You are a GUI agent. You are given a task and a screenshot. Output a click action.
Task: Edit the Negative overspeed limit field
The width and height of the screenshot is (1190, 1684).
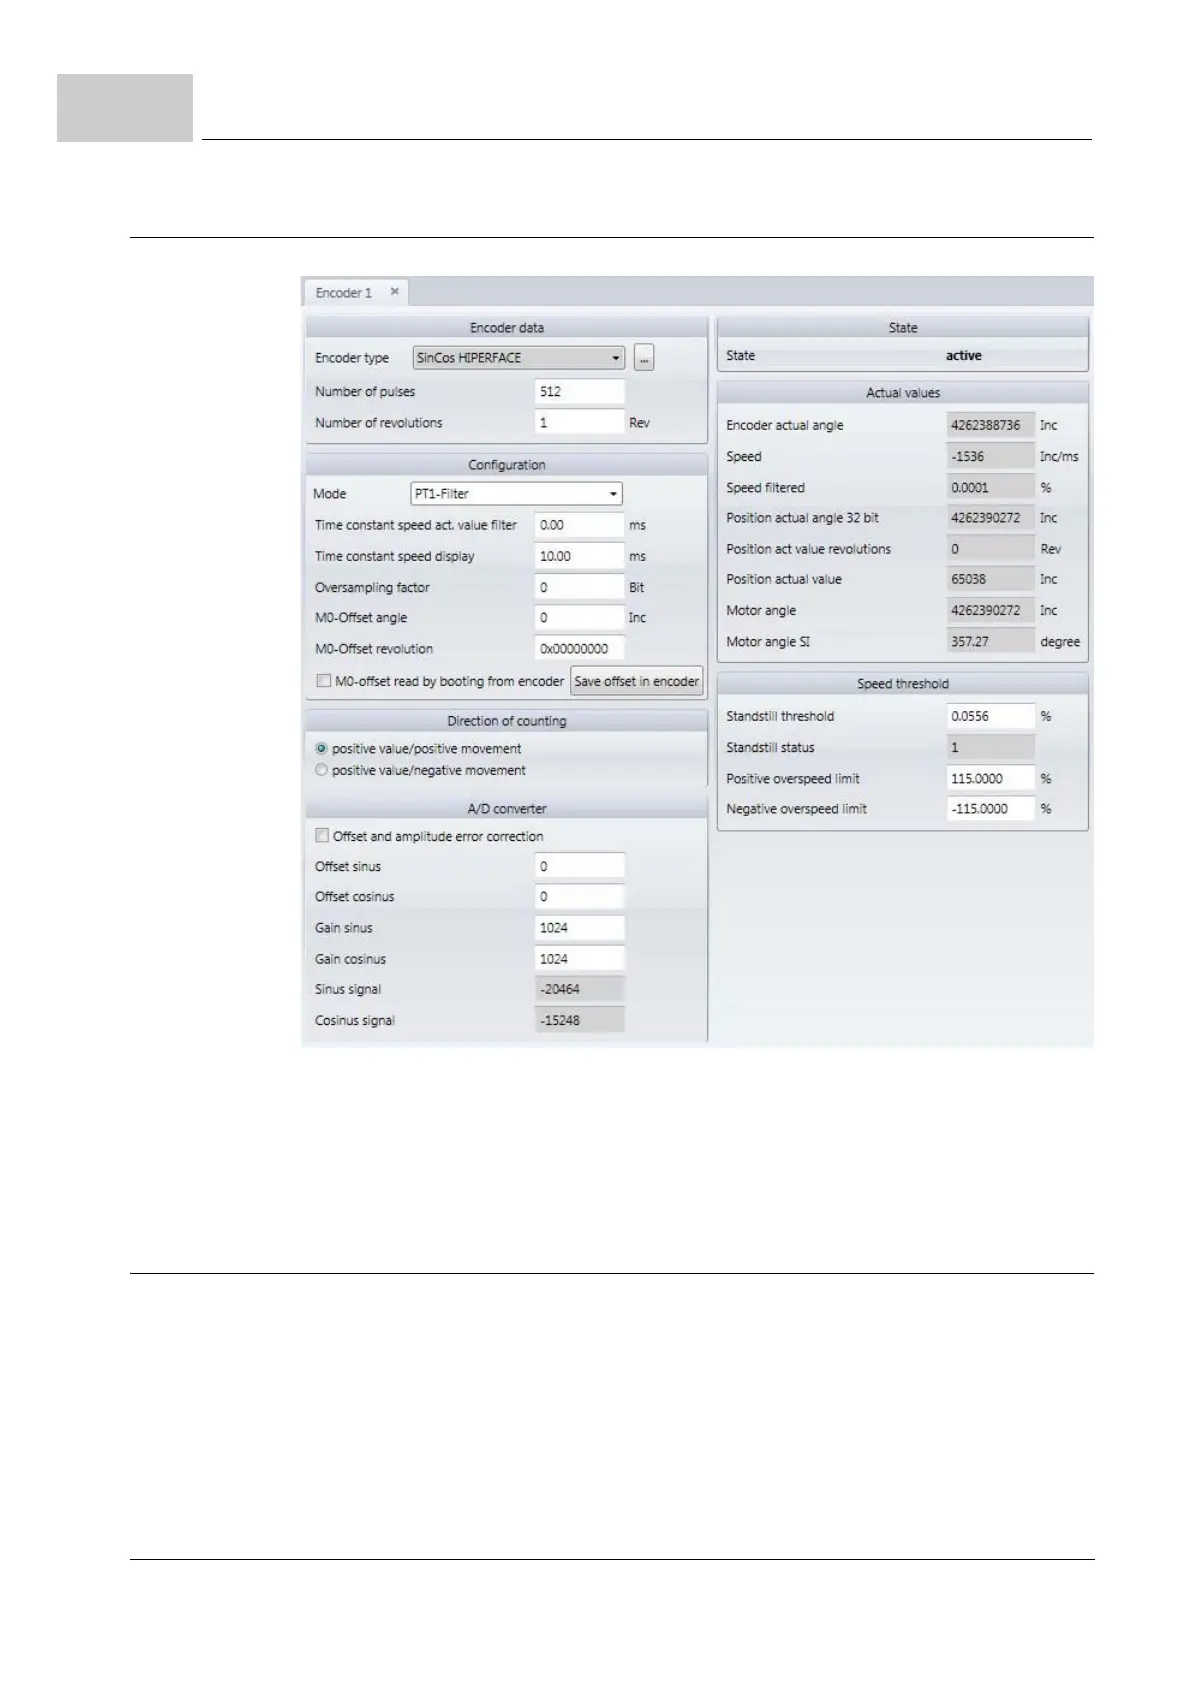point(991,809)
